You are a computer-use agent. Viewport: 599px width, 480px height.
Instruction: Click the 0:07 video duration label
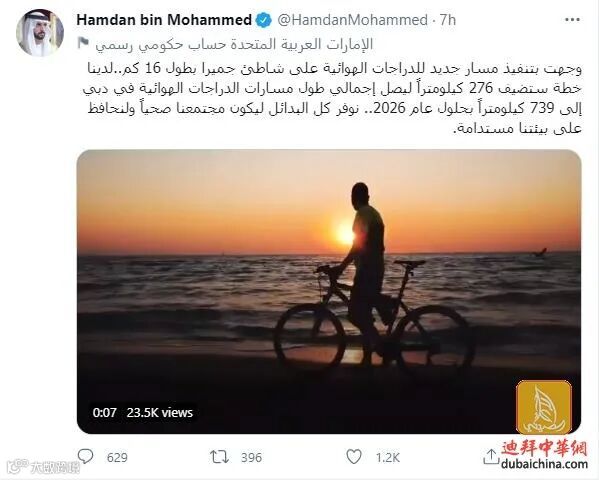pyautogui.click(x=105, y=413)
